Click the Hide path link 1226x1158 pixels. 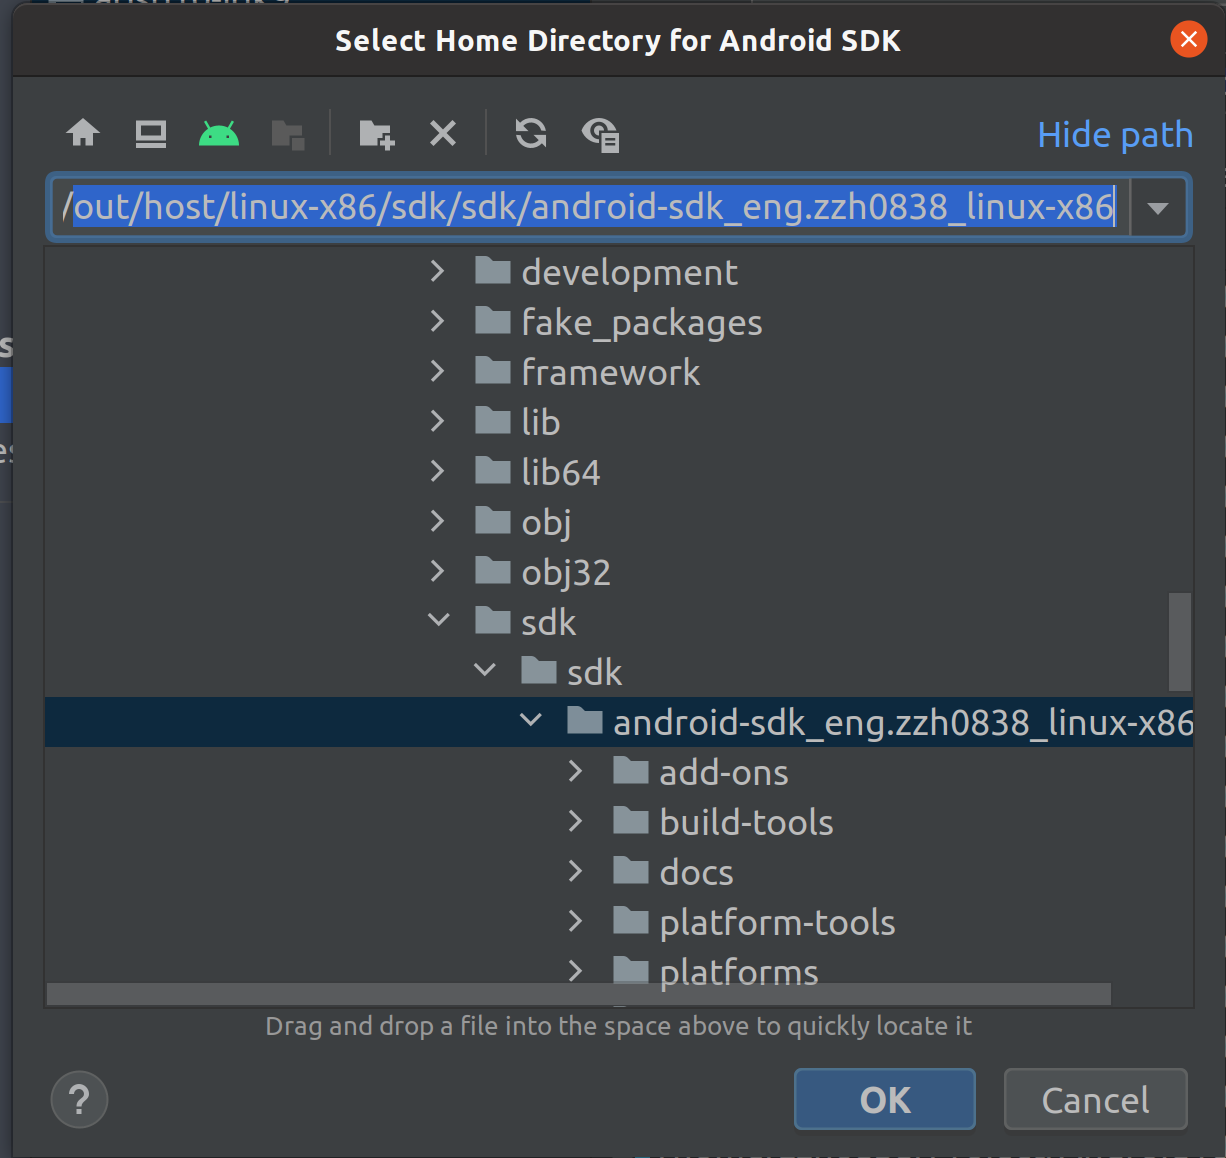click(1115, 134)
